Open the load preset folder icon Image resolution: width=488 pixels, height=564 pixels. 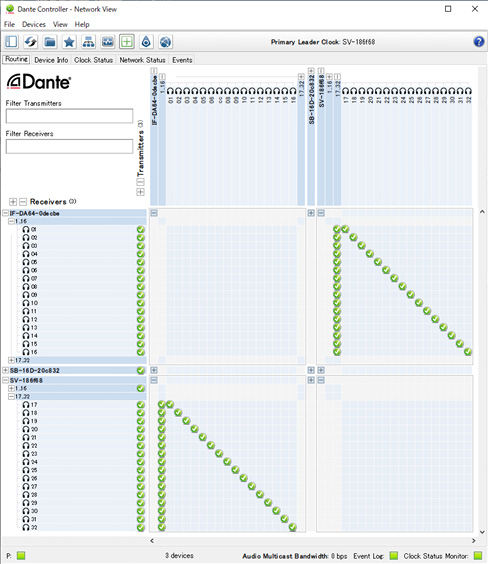(x=50, y=42)
